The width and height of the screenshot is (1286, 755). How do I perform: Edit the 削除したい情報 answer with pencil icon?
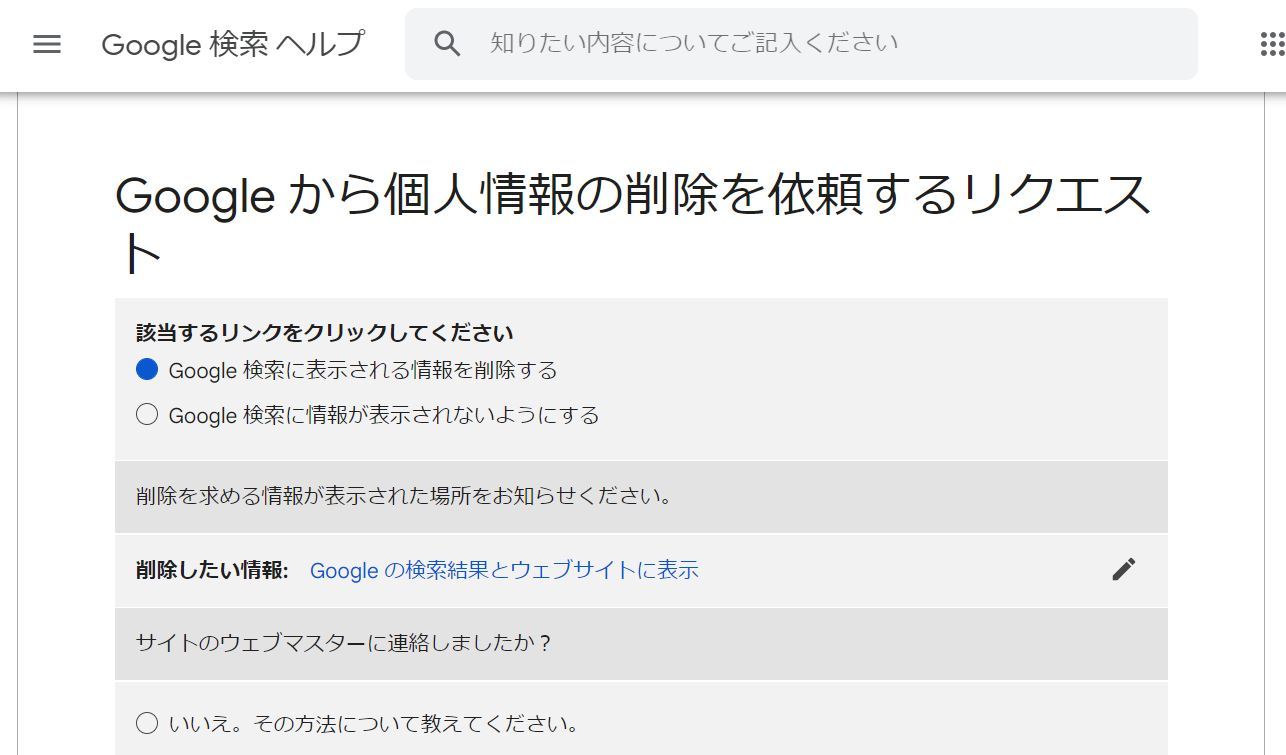1123,569
